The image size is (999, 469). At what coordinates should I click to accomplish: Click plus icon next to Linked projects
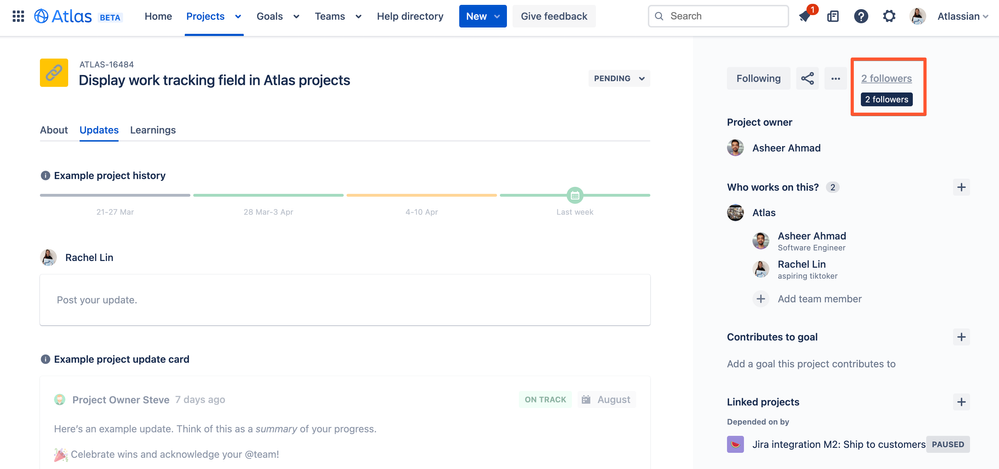[961, 402]
